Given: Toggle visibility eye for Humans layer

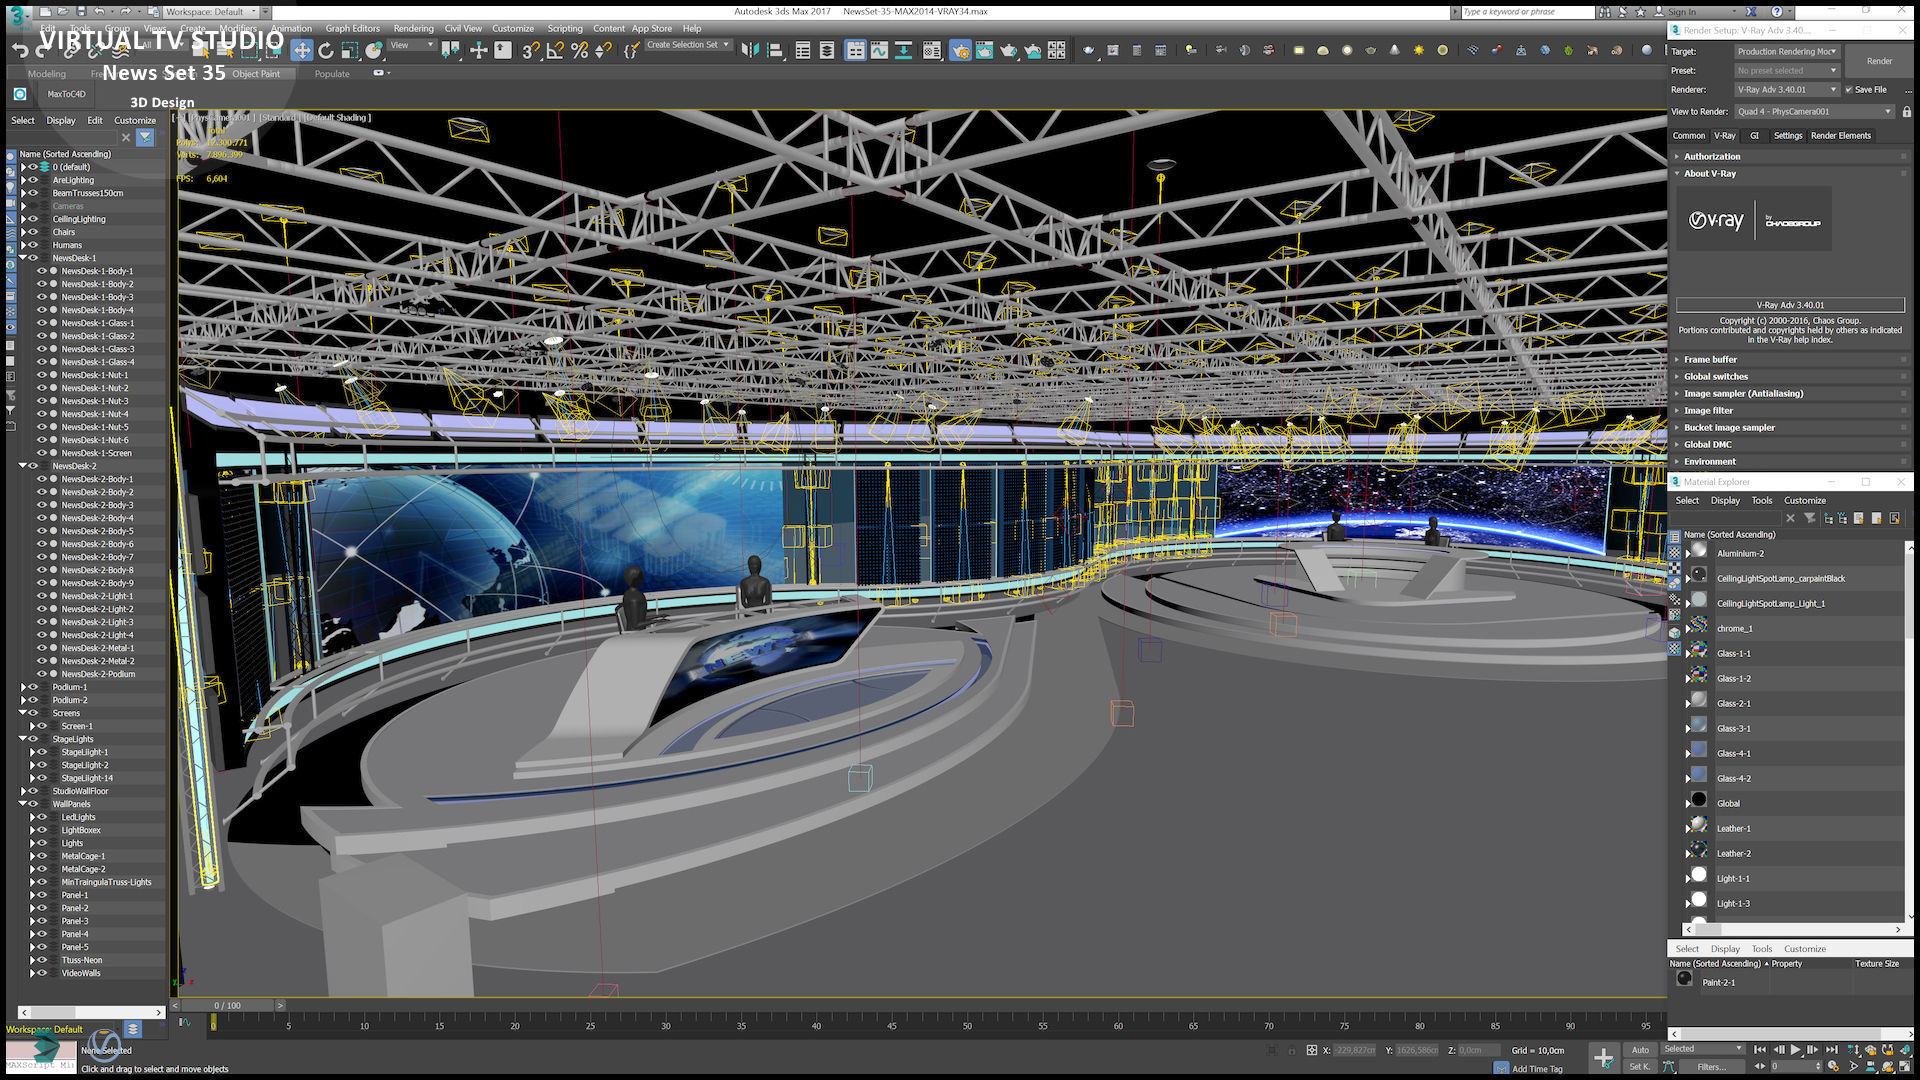Looking at the screenshot, I should click(33, 245).
